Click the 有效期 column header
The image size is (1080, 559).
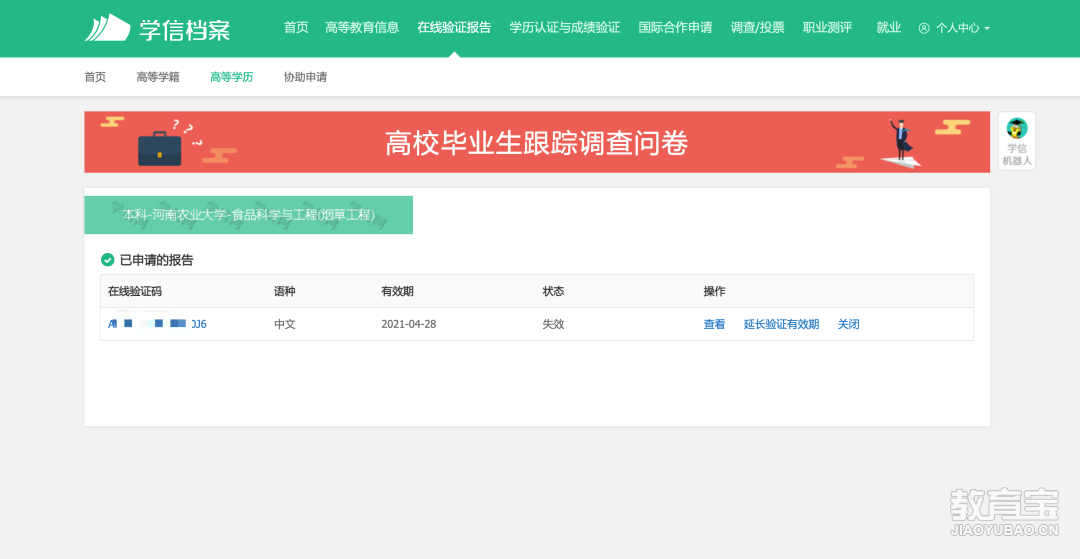(x=397, y=291)
